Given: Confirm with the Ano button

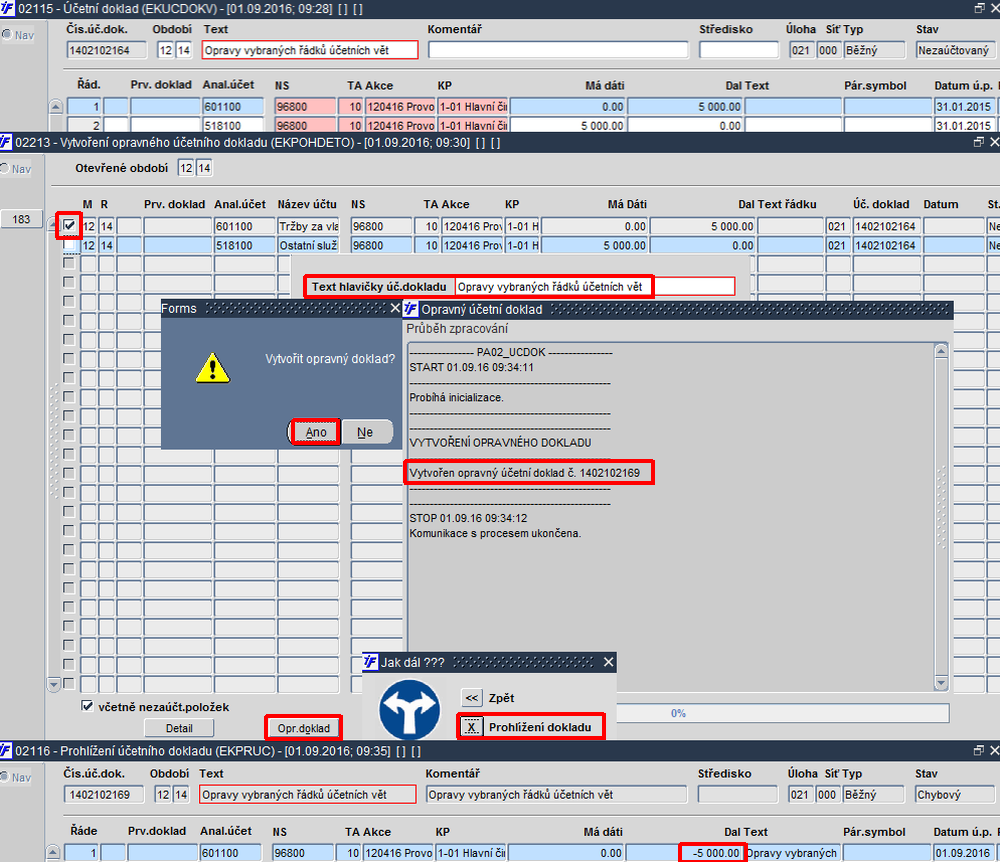Looking at the screenshot, I should [x=316, y=432].
